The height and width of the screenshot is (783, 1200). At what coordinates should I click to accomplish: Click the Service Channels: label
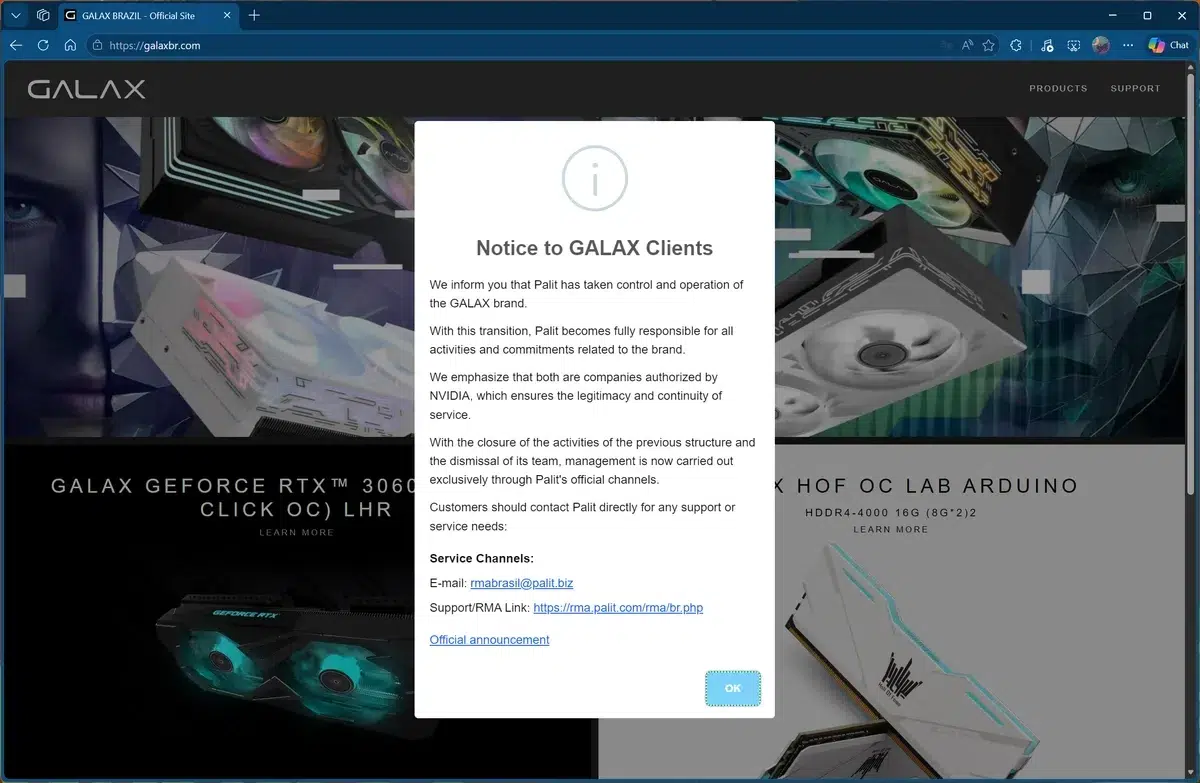click(x=482, y=559)
